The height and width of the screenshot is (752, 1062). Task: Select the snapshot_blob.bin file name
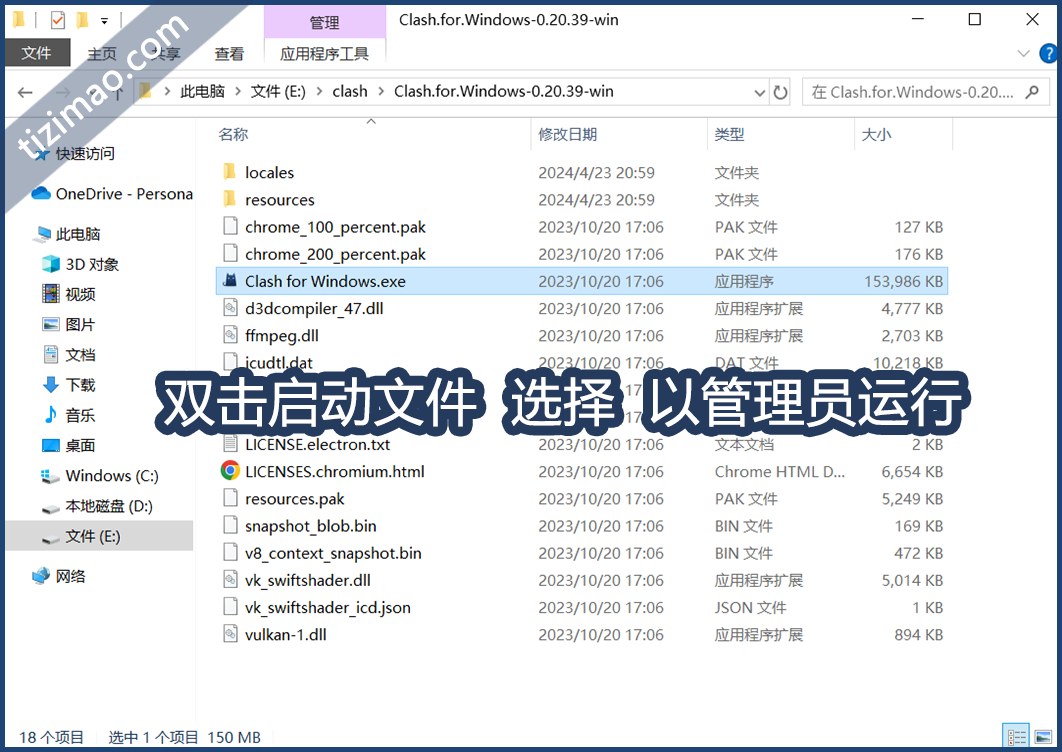311,526
